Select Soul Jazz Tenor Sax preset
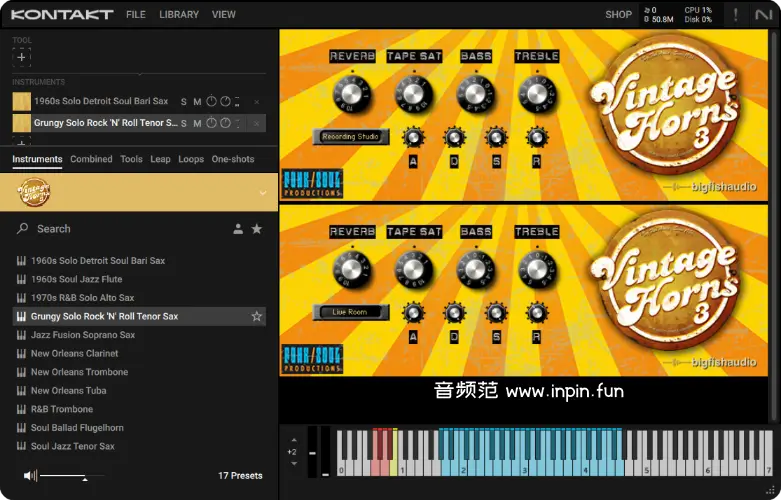The width and height of the screenshot is (781, 500). pyautogui.click(x=139, y=446)
